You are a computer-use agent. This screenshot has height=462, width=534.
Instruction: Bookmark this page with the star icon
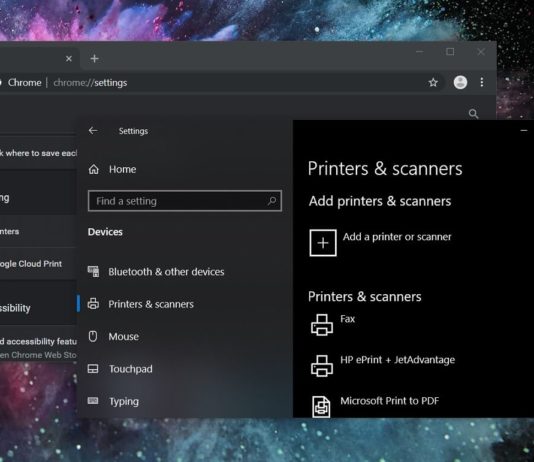pos(433,82)
